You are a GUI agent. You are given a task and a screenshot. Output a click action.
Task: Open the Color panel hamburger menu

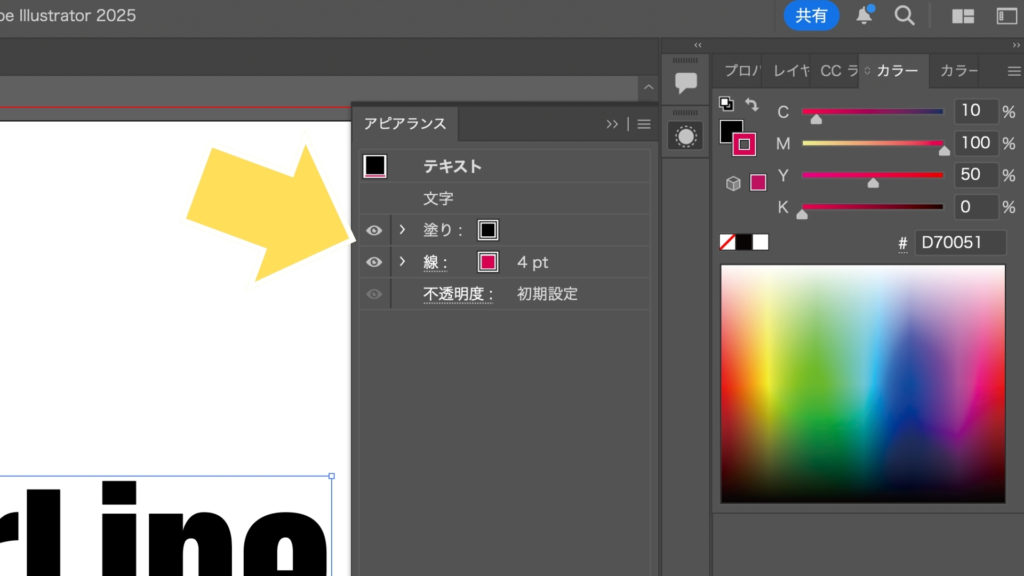point(1013,71)
